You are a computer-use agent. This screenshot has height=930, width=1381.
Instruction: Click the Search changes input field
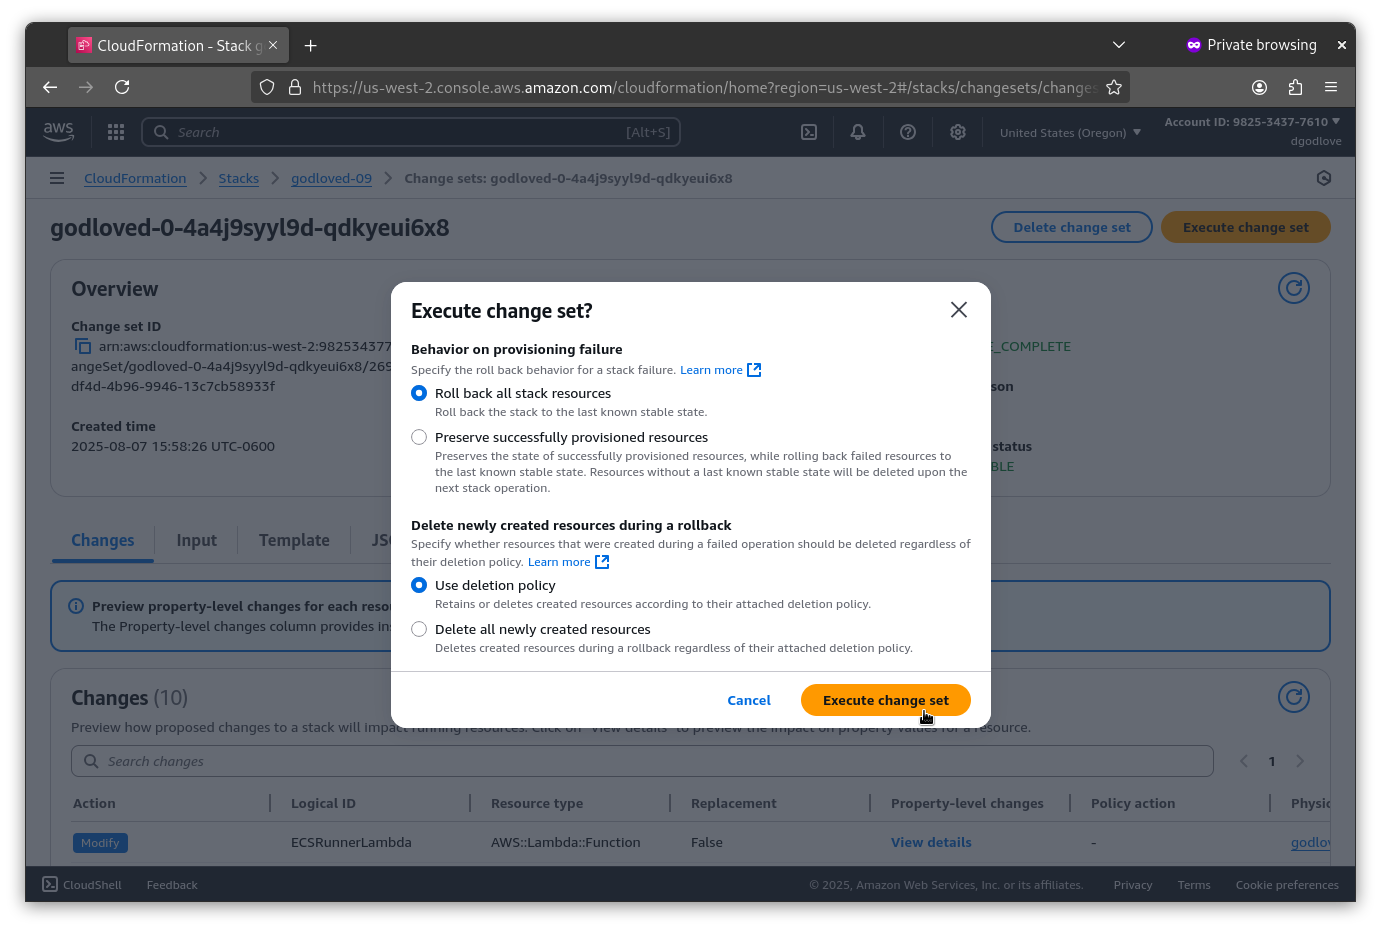pyautogui.click(x=642, y=761)
